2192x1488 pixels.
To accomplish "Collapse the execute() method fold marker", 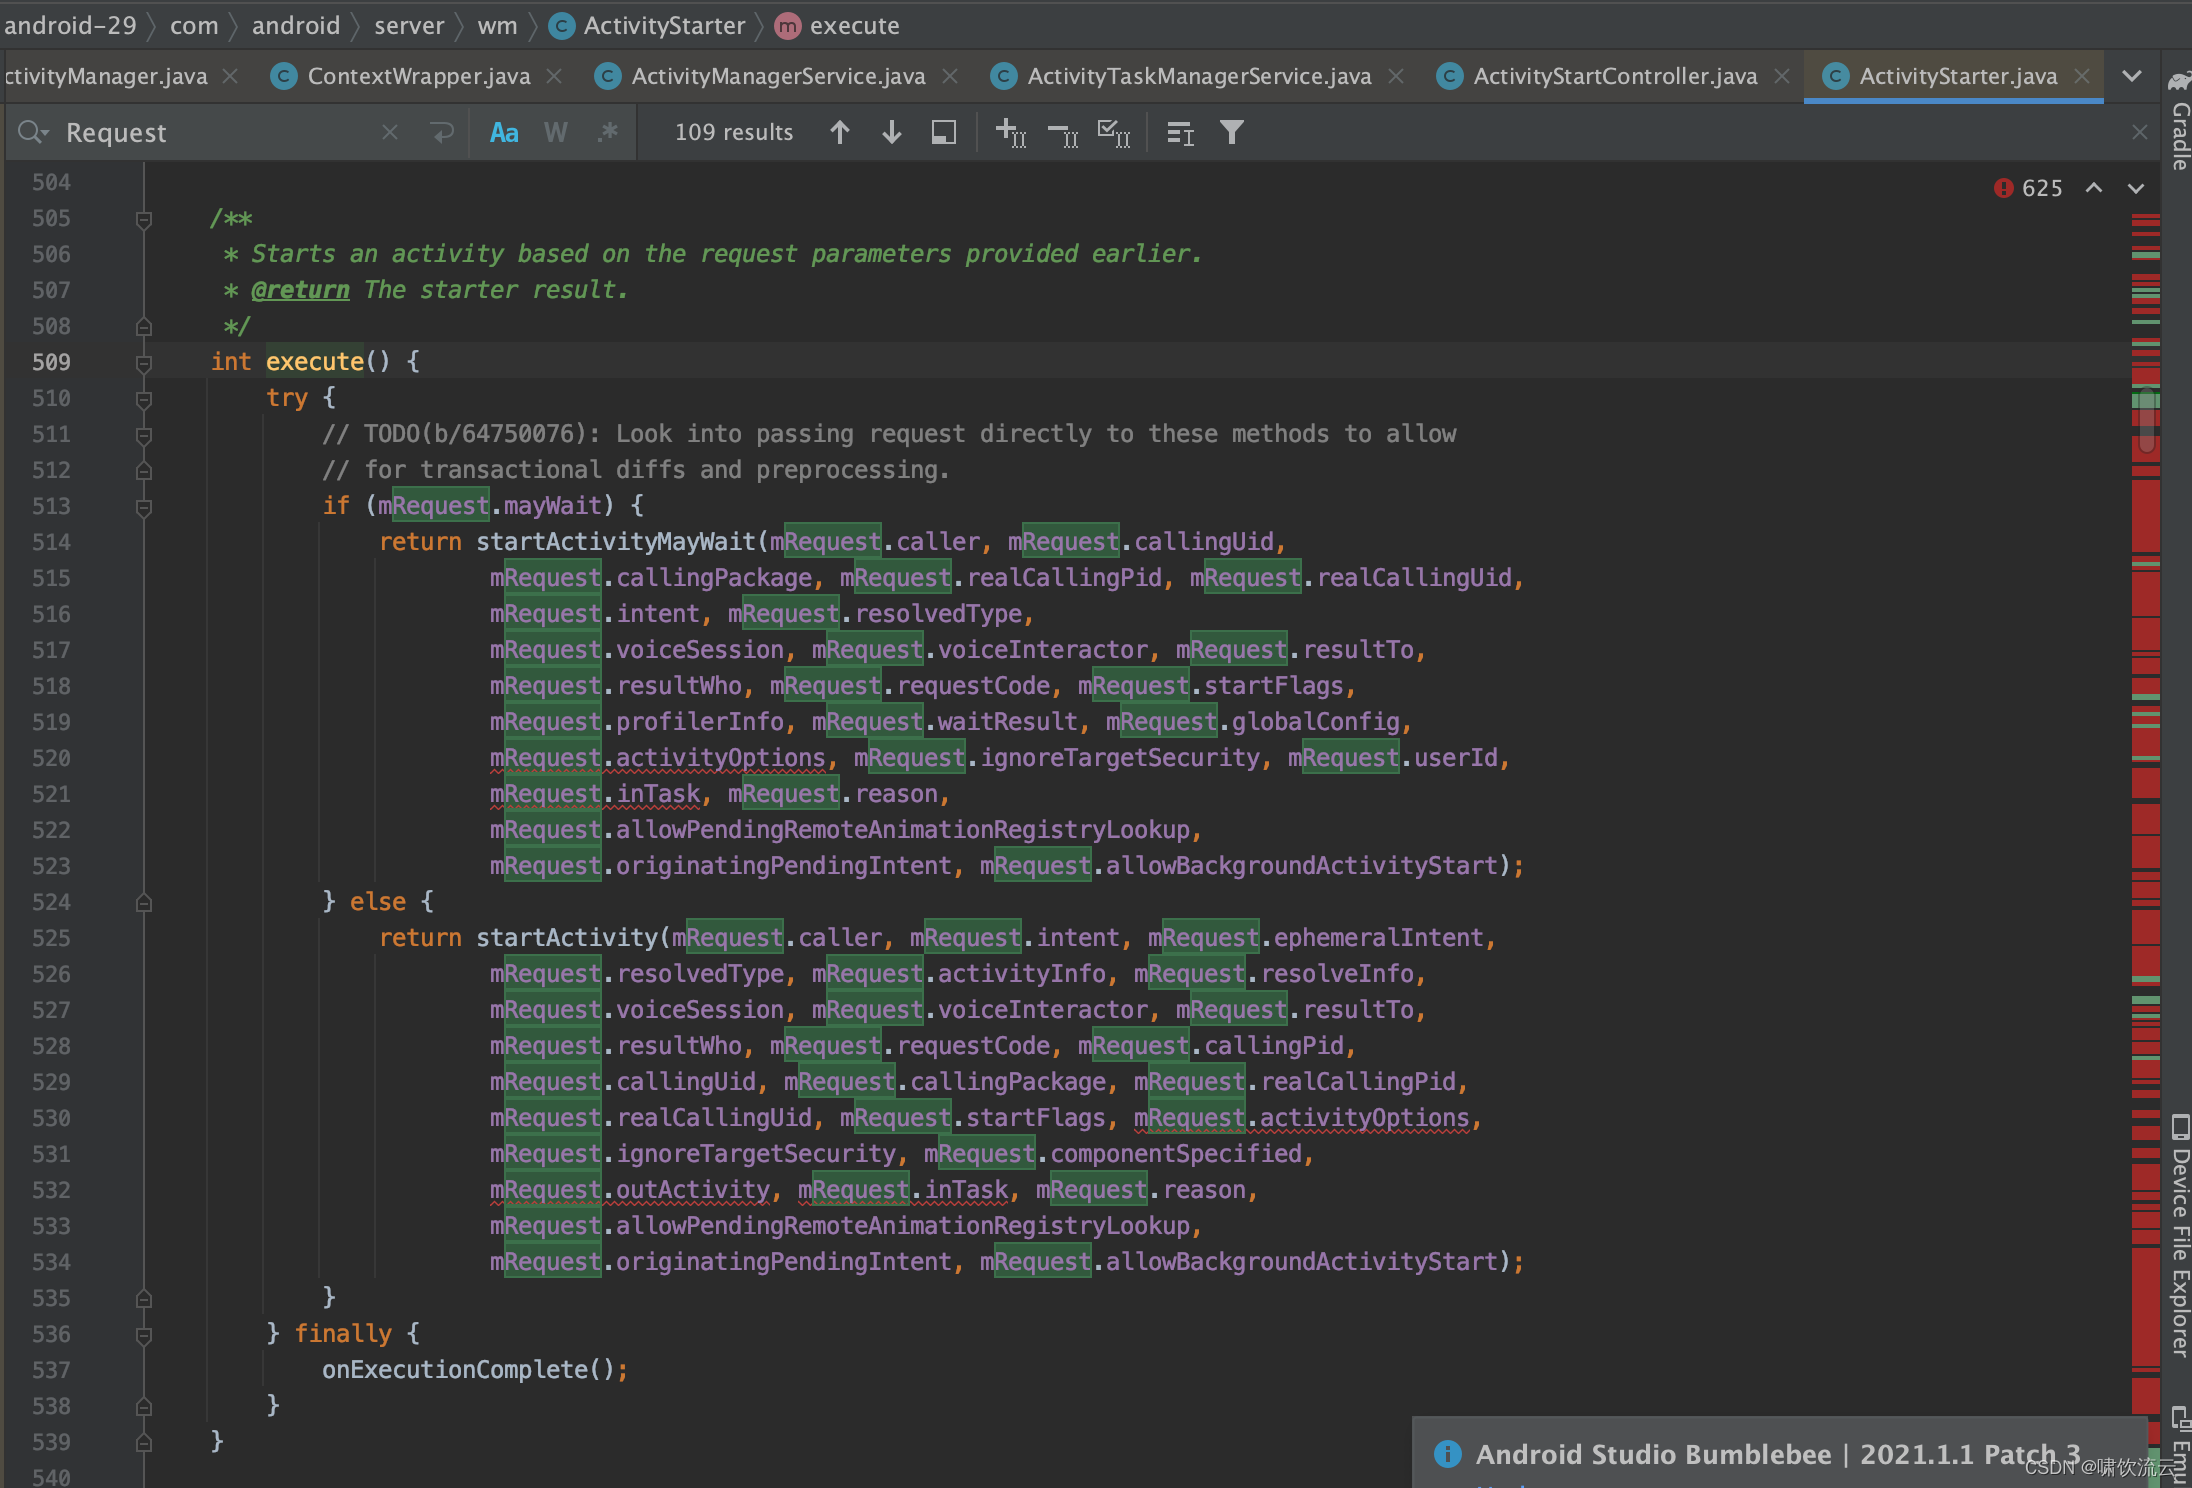I will tap(144, 362).
